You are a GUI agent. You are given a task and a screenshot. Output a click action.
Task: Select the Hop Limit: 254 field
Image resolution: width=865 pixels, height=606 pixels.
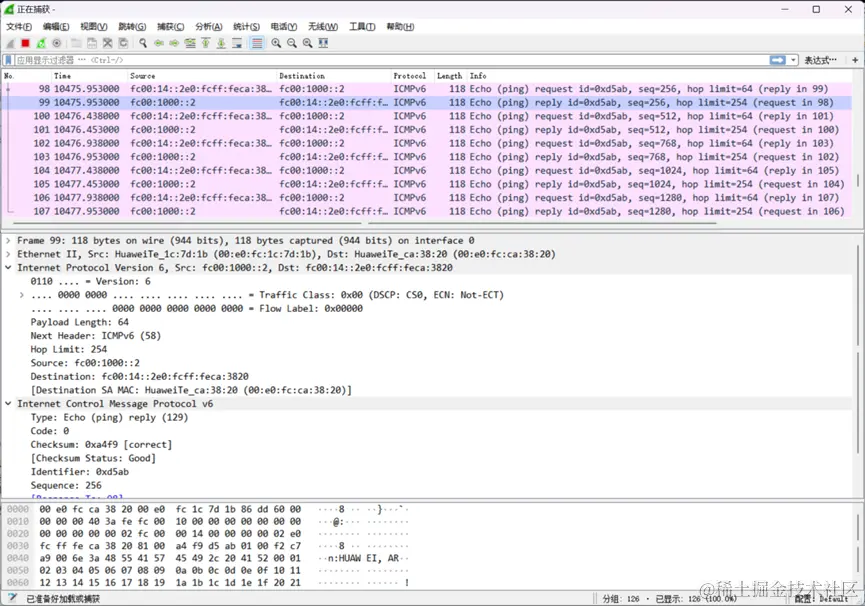point(69,349)
